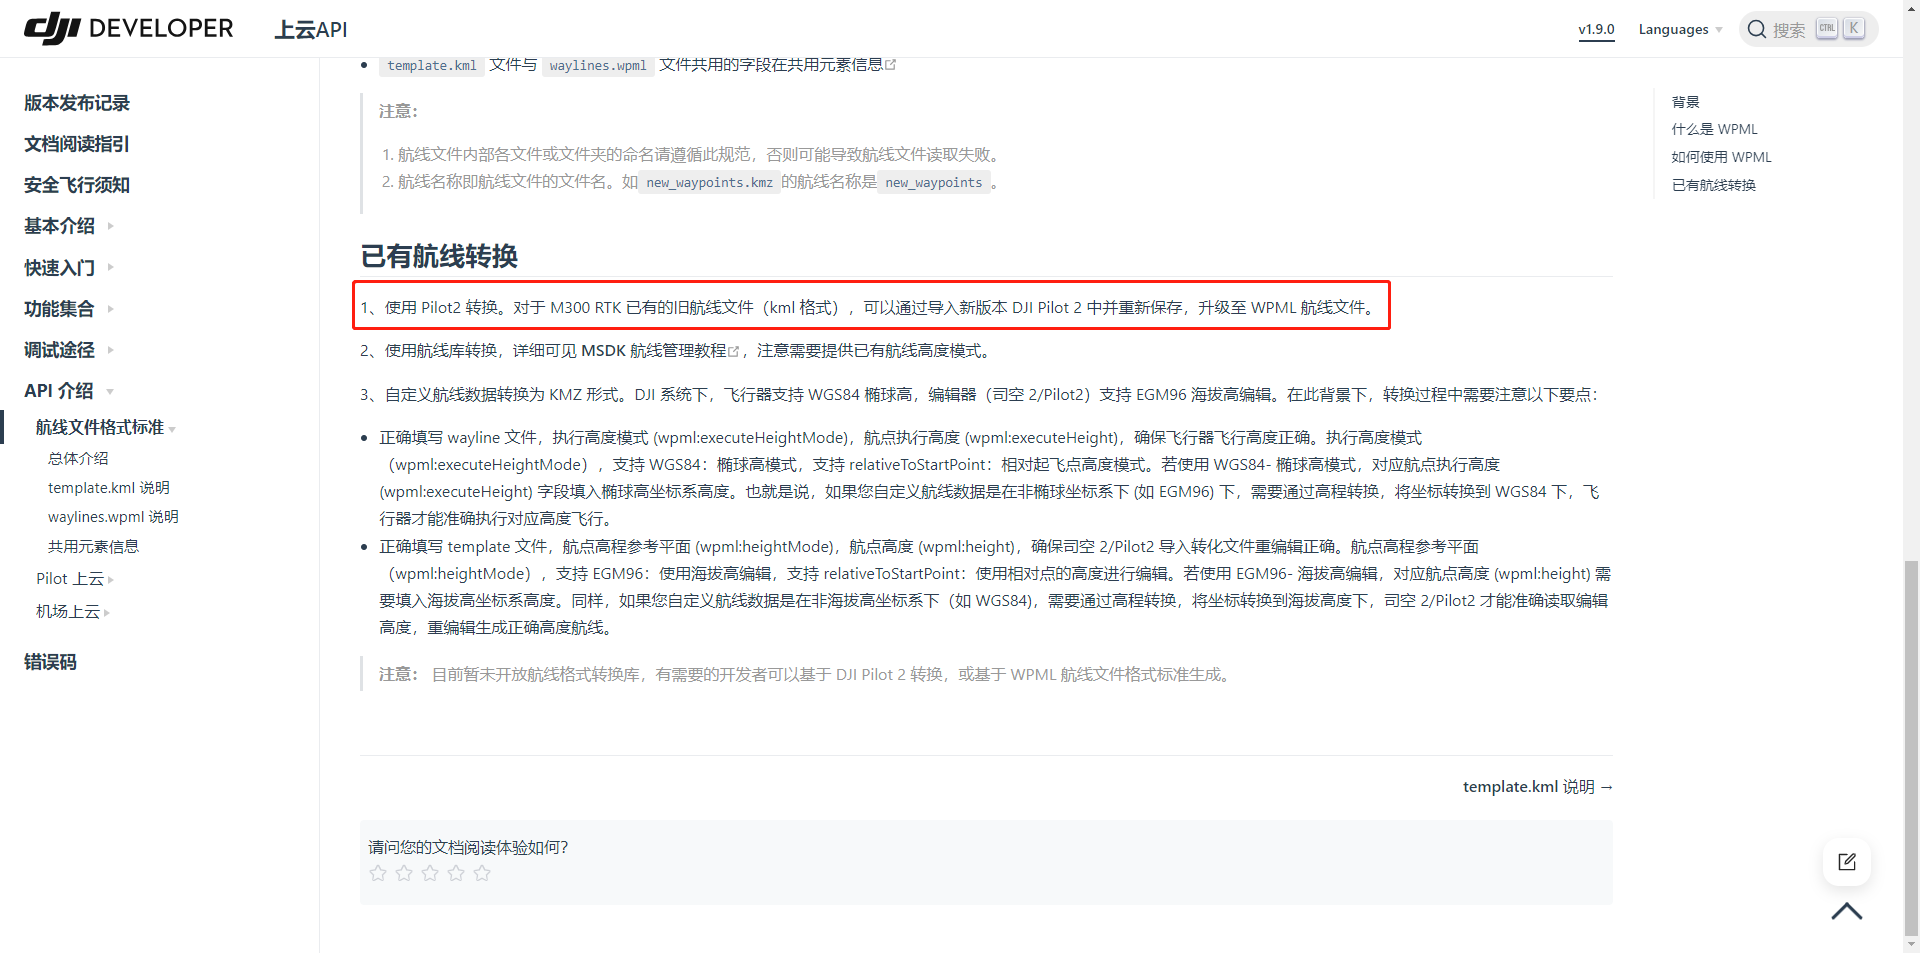1920x953 pixels.
Task: Jump to 已有航线转换 in outline
Action: coord(1713,185)
